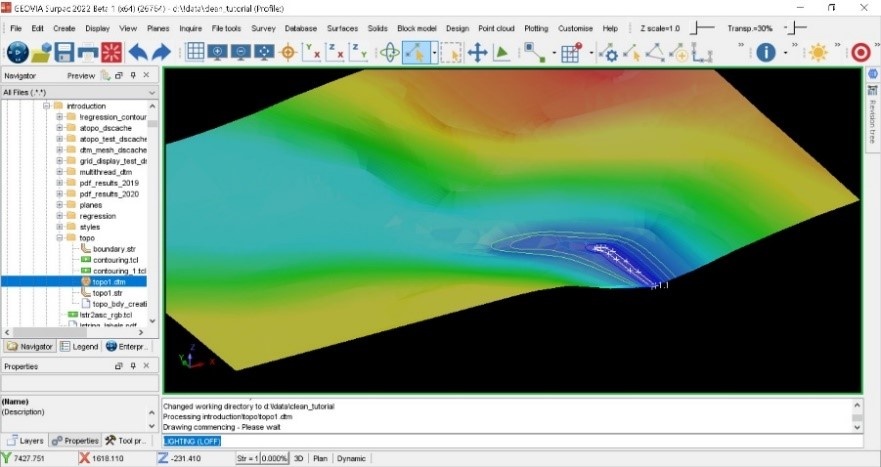This screenshot has width=881, height=467.
Task: Click the Dynamic status bar button
Action: point(351,459)
